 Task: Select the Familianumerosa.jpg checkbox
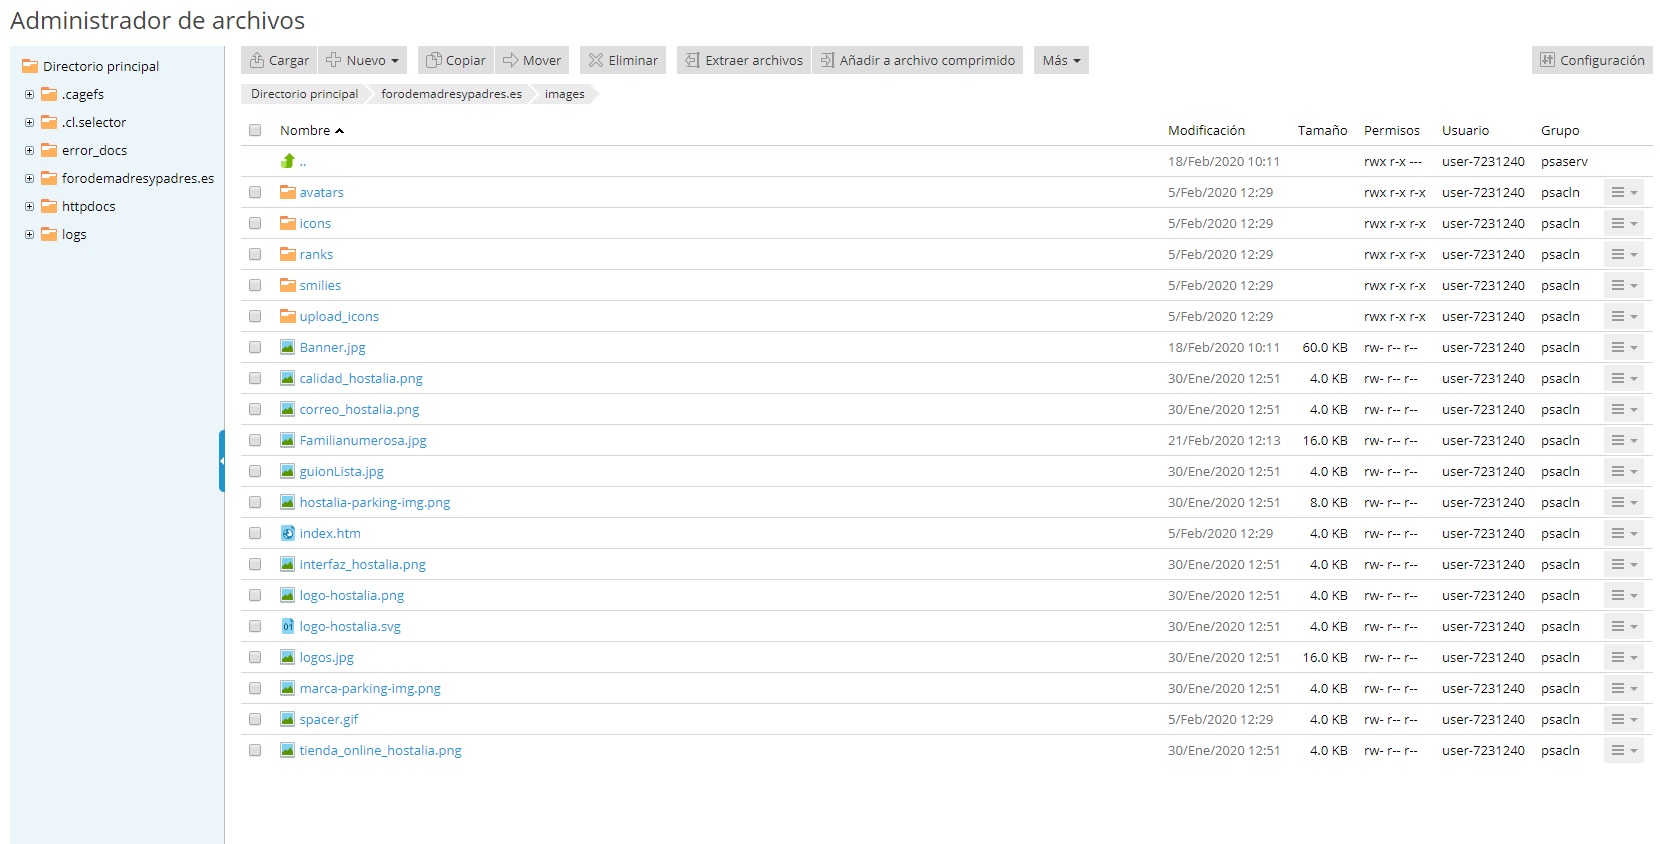coord(255,440)
